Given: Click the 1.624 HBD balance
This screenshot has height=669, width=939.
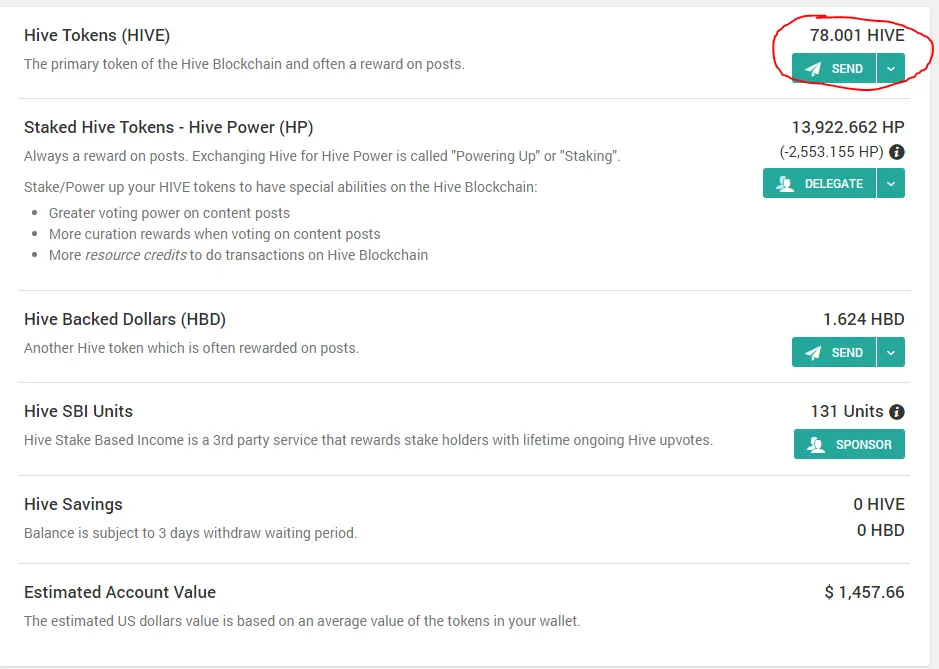Looking at the screenshot, I should (864, 319).
